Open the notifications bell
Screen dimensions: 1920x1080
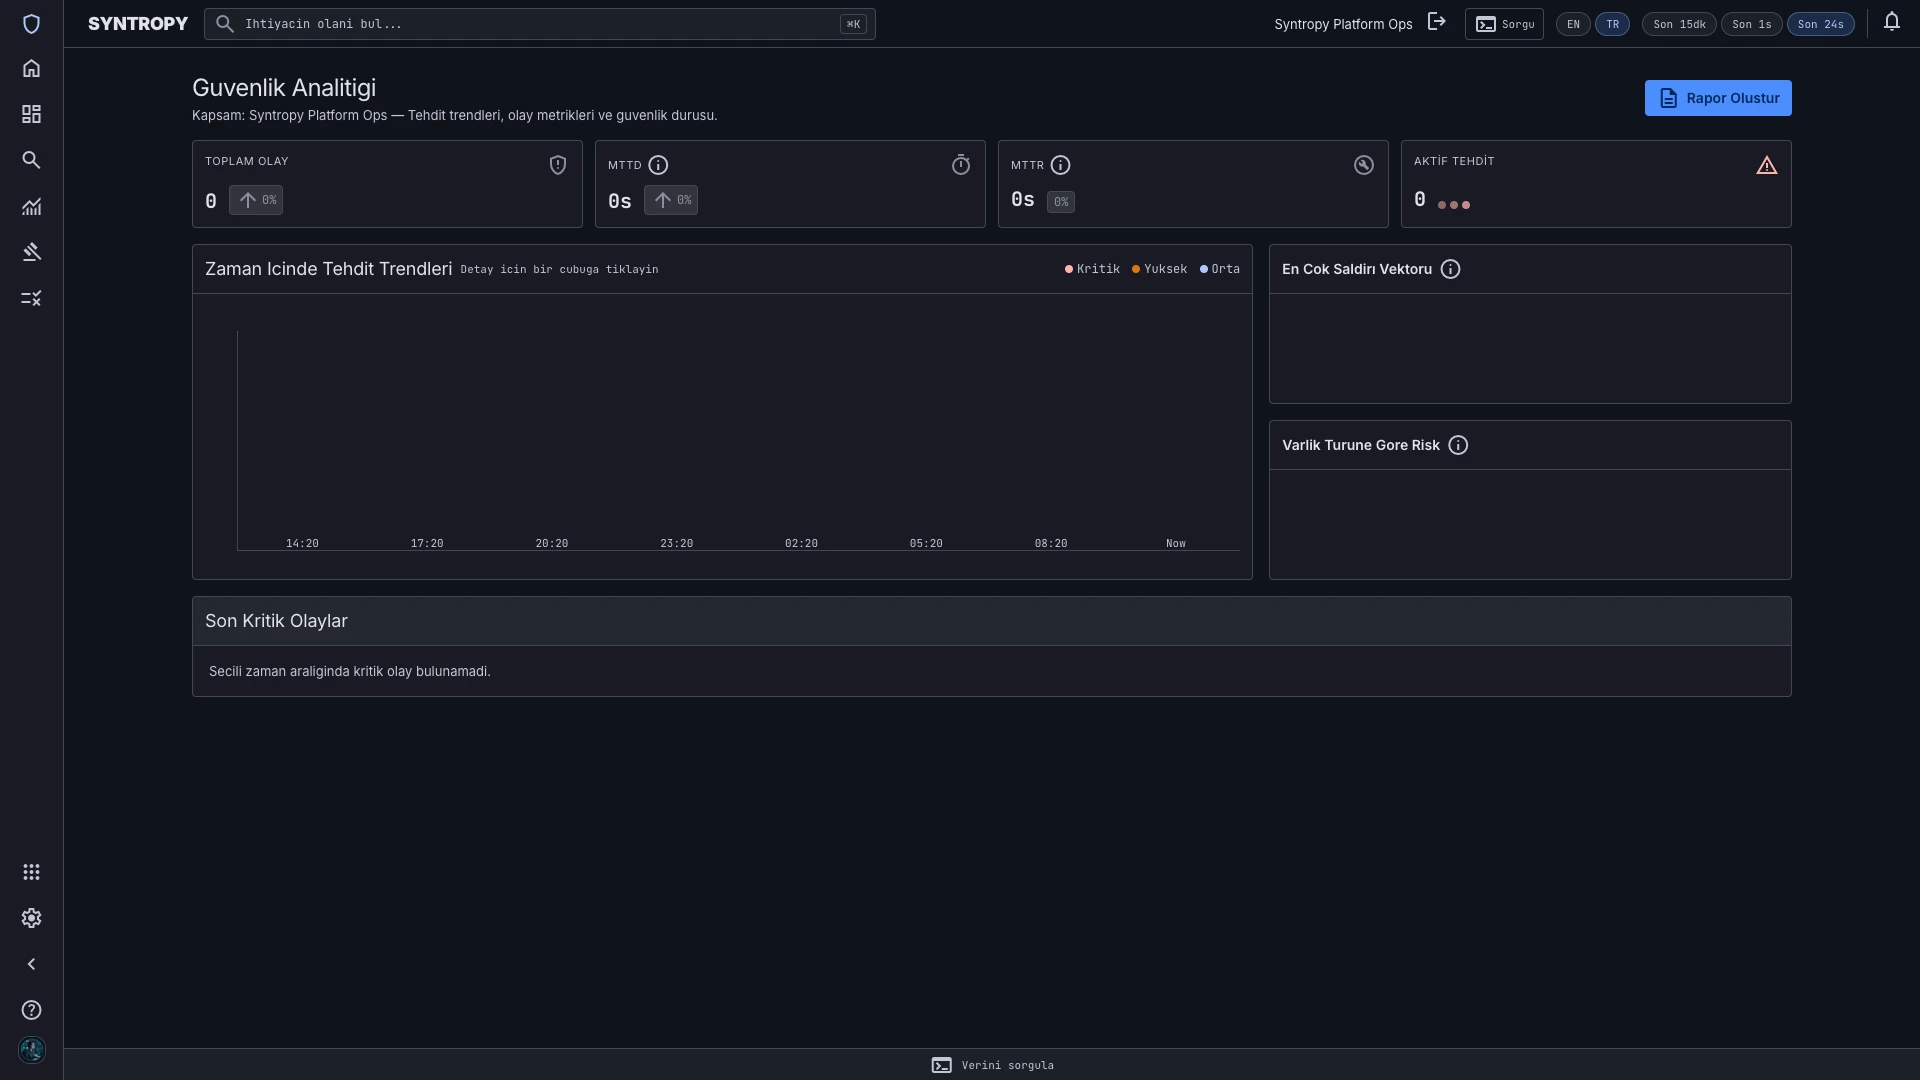(1891, 22)
